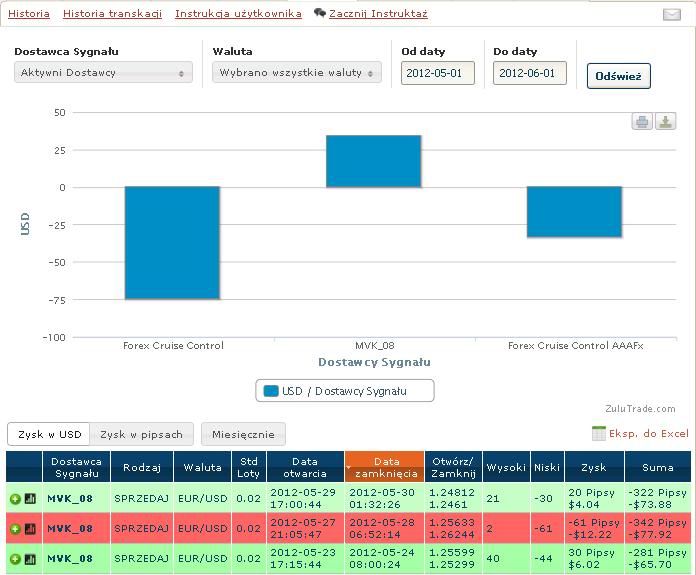
Task: Click the '-342 Pipsy -$77.92' sum cell
Action: tap(658, 529)
